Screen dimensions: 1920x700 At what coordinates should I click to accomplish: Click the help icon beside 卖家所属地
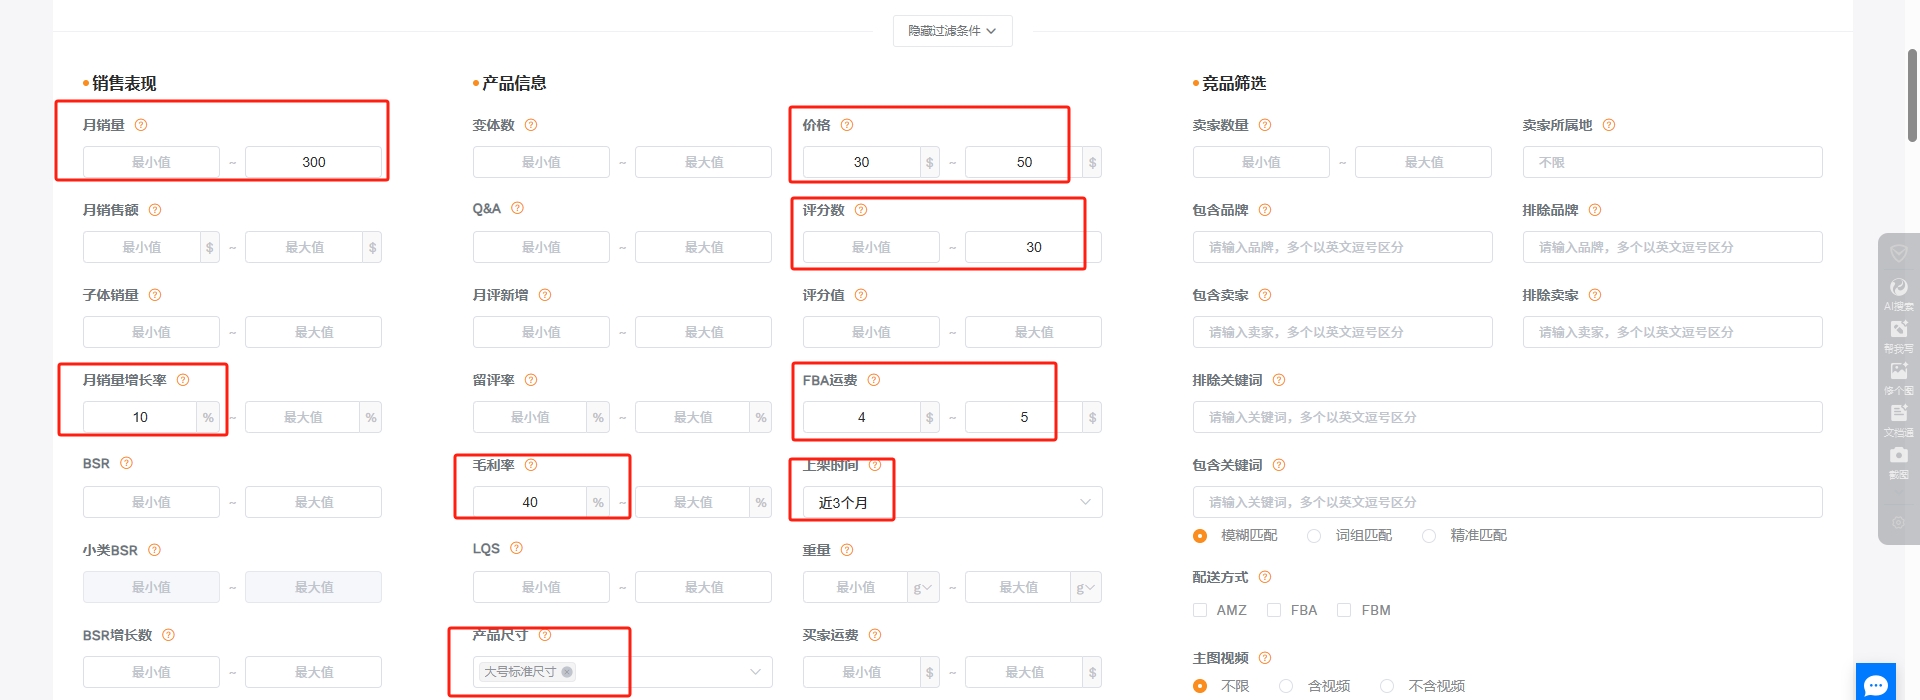coord(1609,125)
